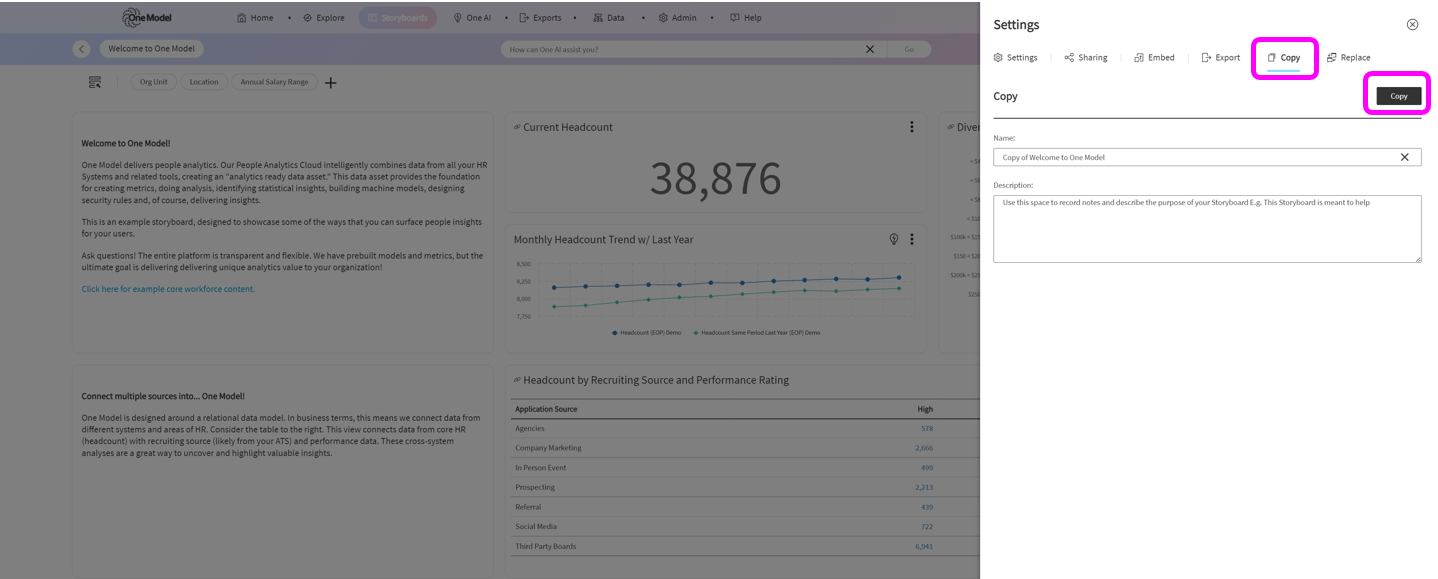The width and height of the screenshot is (1438, 579).
Task: Click the High column header
Action: [925, 409]
